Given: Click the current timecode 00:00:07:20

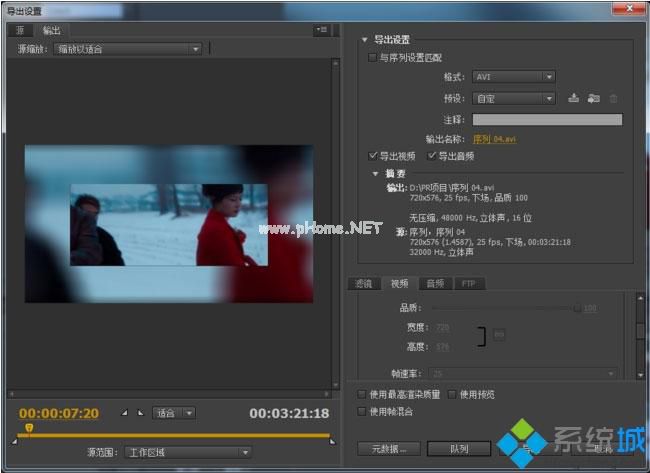Looking at the screenshot, I should click(59, 413).
